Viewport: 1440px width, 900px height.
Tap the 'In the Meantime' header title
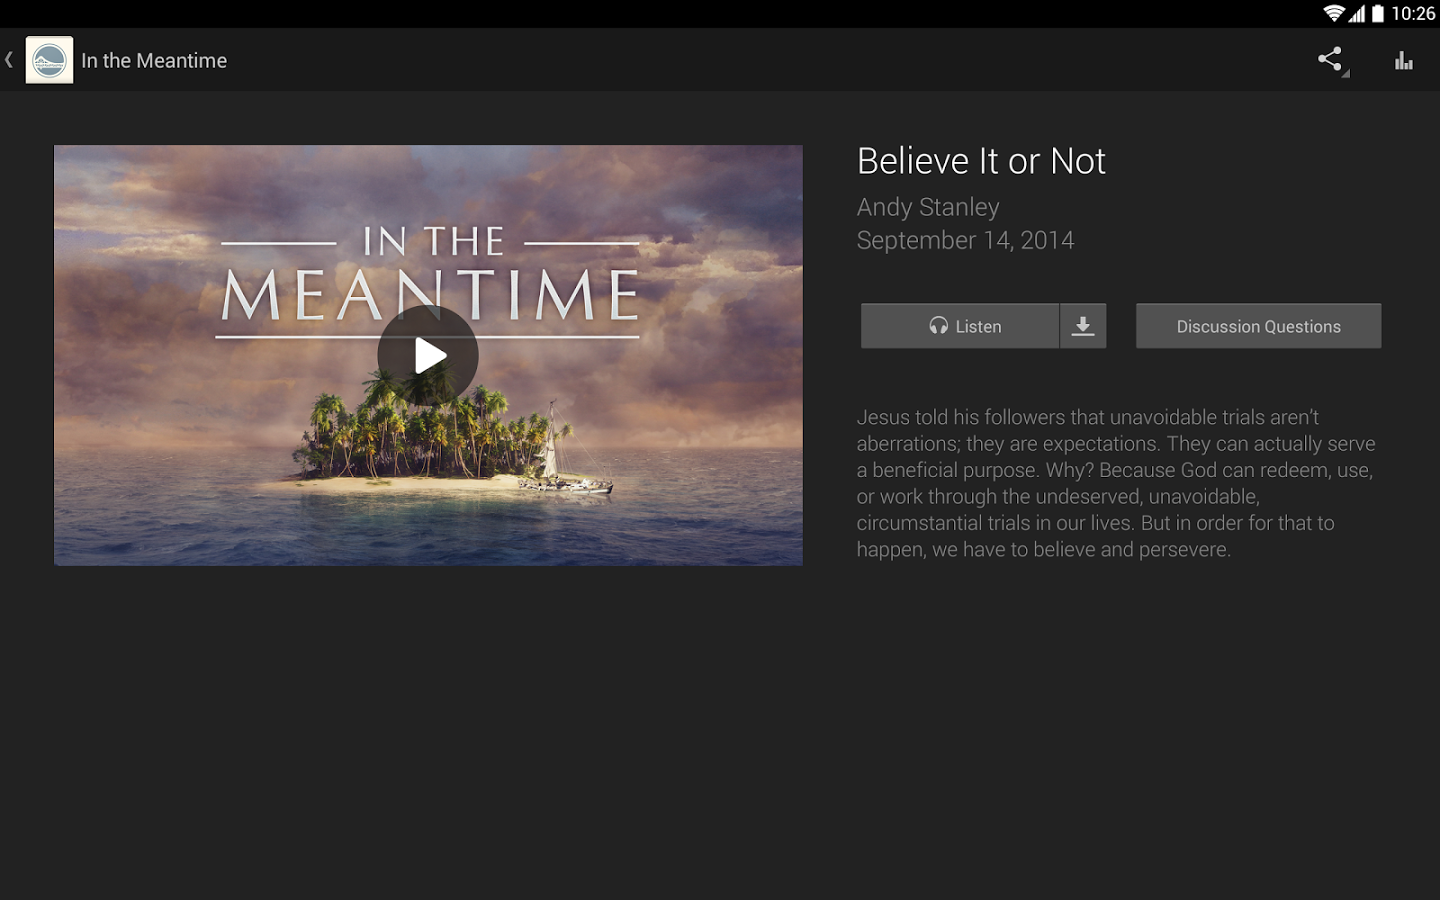pos(154,61)
